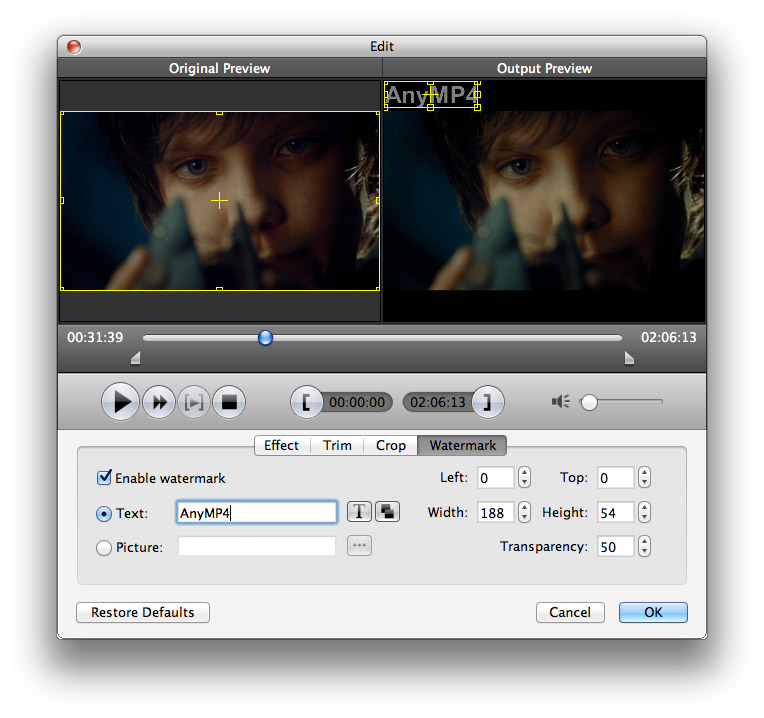Adjust the Left value stepper
Image resolution: width=764 pixels, height=718 pixels.
coord(525,478)
